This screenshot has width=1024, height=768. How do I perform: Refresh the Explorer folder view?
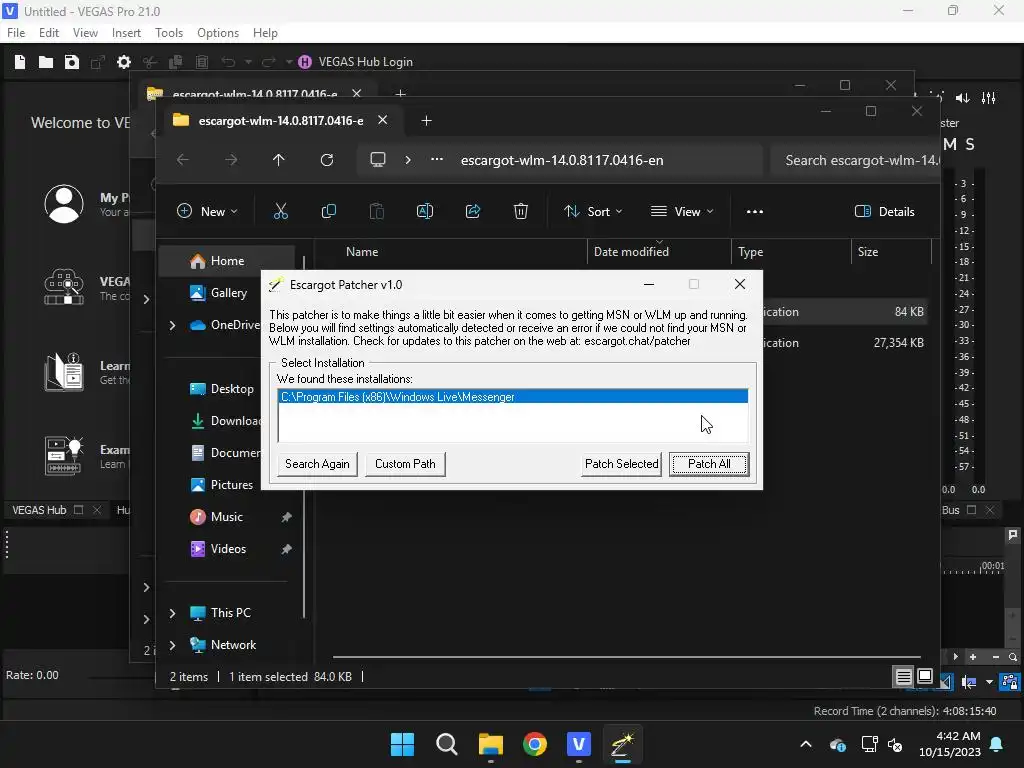click(x=327, y=160)
